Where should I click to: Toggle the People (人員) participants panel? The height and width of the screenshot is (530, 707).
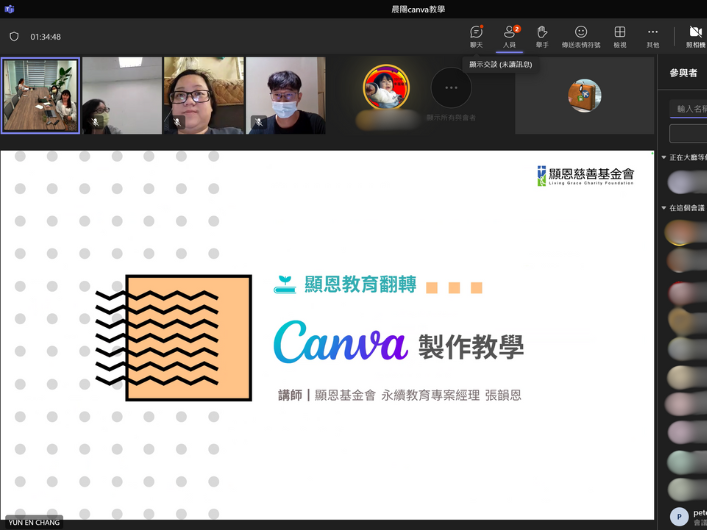[x=509, y=37]
